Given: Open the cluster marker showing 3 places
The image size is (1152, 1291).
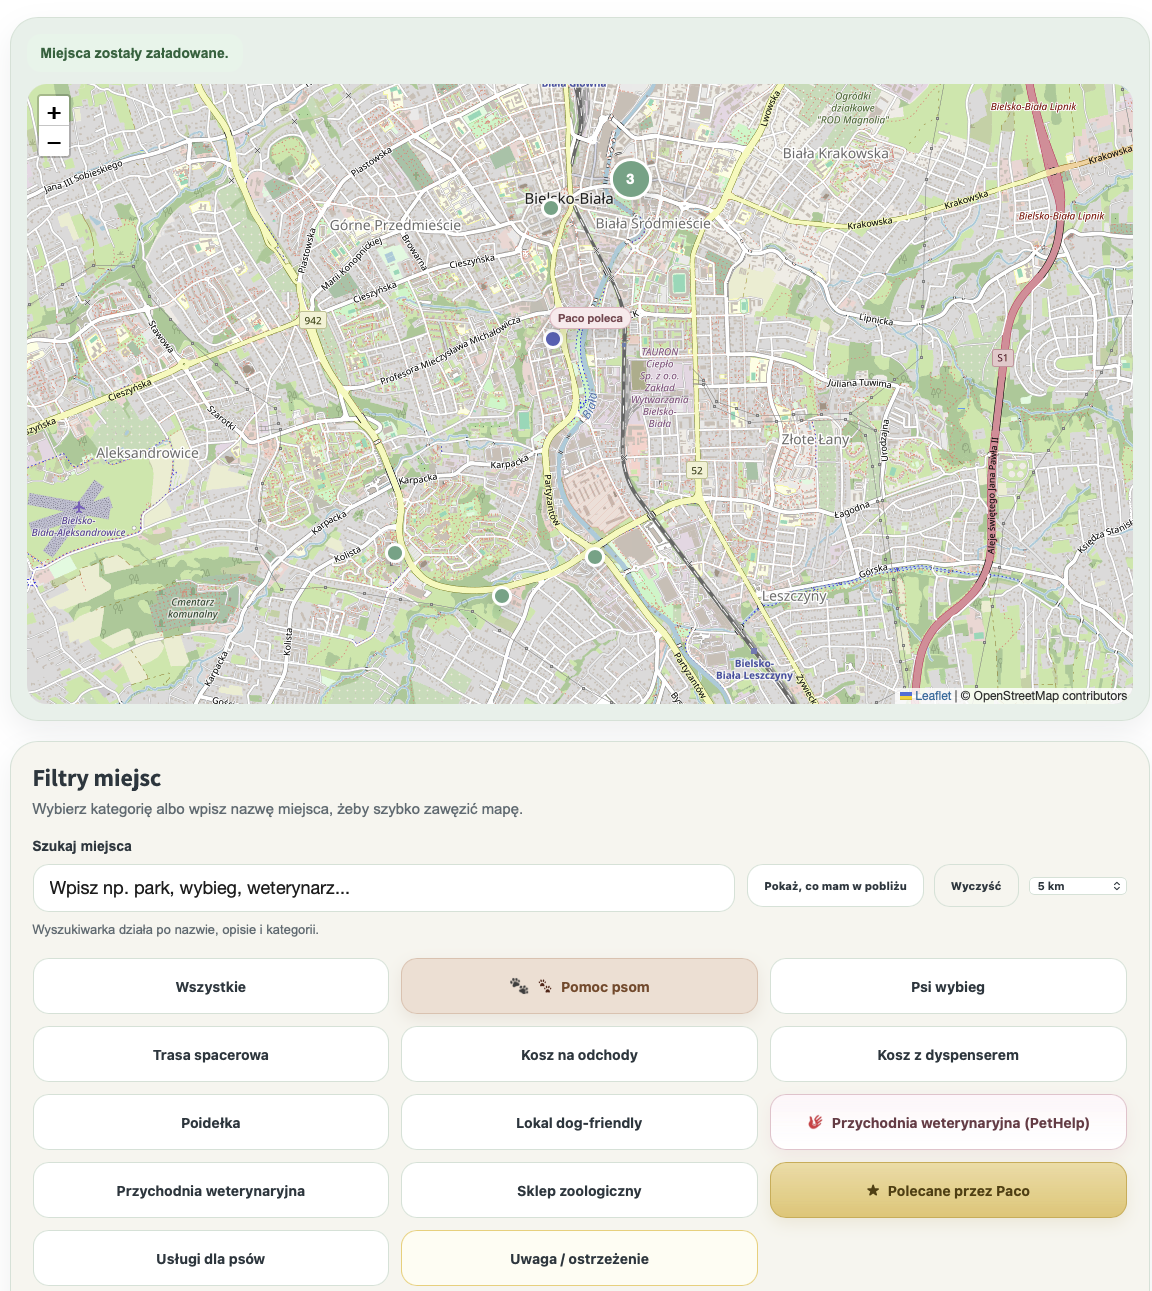Looking at the screenshot, I should 630,179.
